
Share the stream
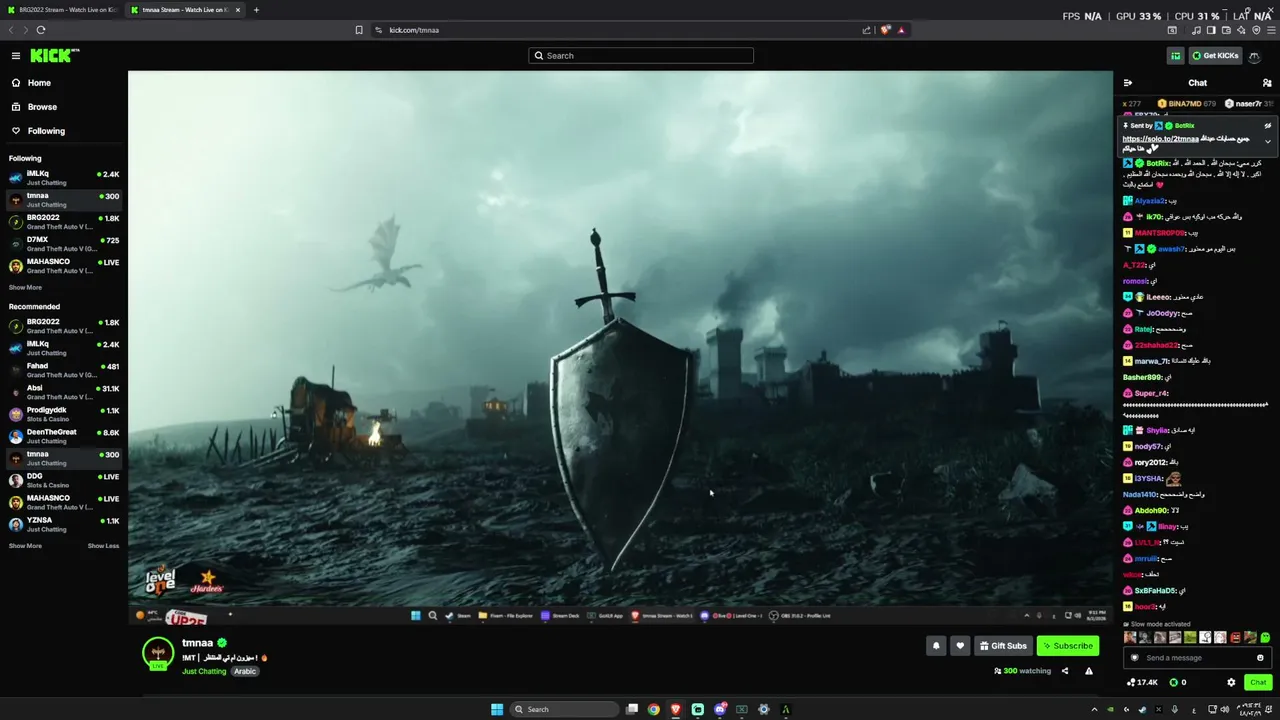[1065, 671]
